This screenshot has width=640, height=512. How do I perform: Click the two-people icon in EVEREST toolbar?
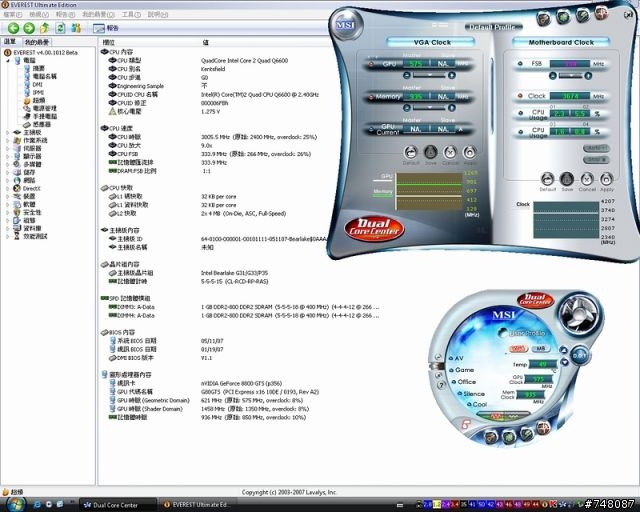tap(76, 28)
